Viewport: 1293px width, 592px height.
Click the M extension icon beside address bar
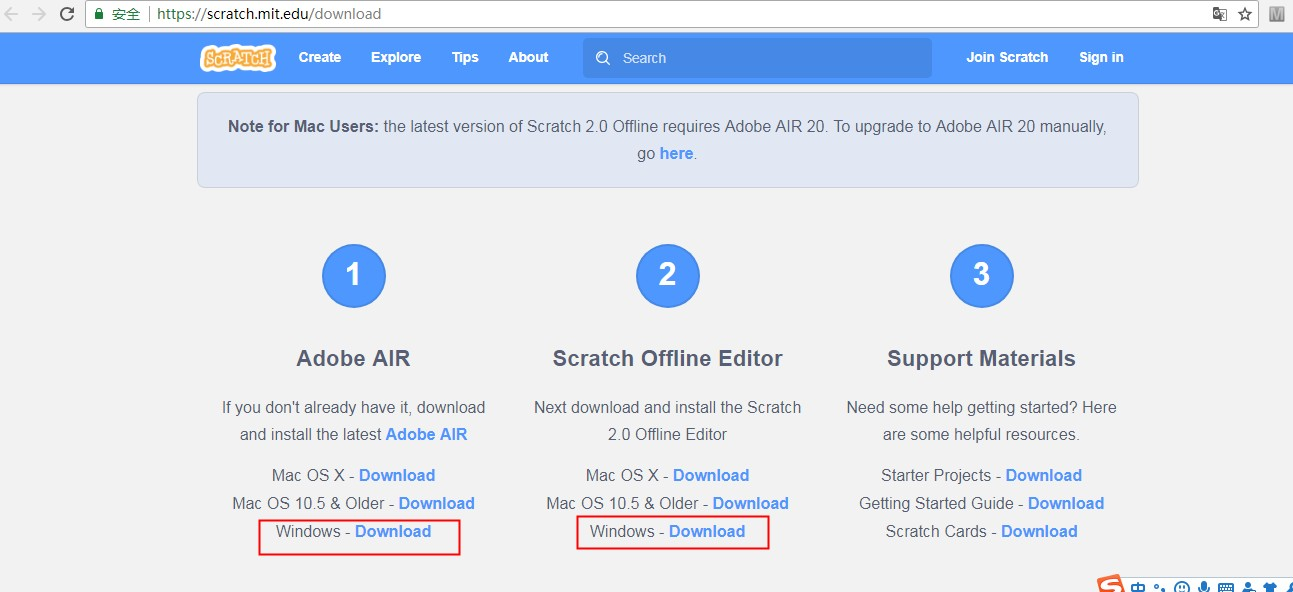click(1277, 14)
